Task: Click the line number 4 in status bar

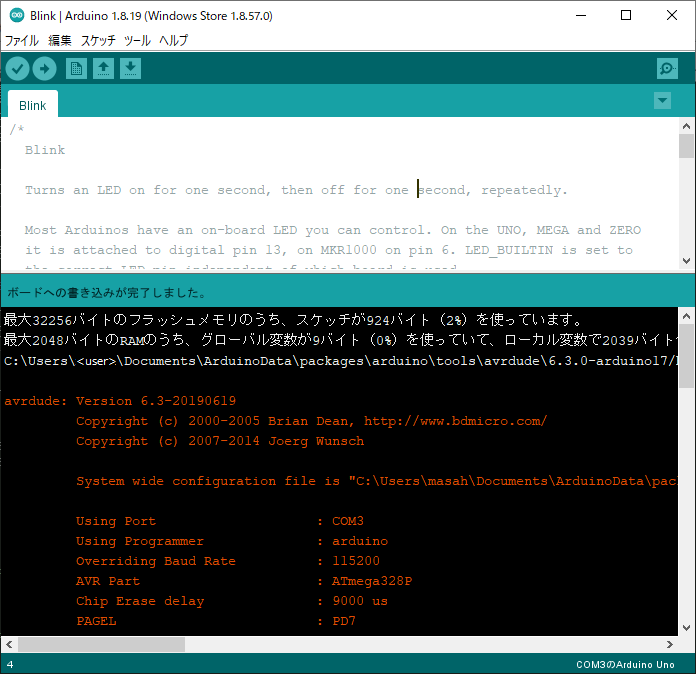Action: 10,665
